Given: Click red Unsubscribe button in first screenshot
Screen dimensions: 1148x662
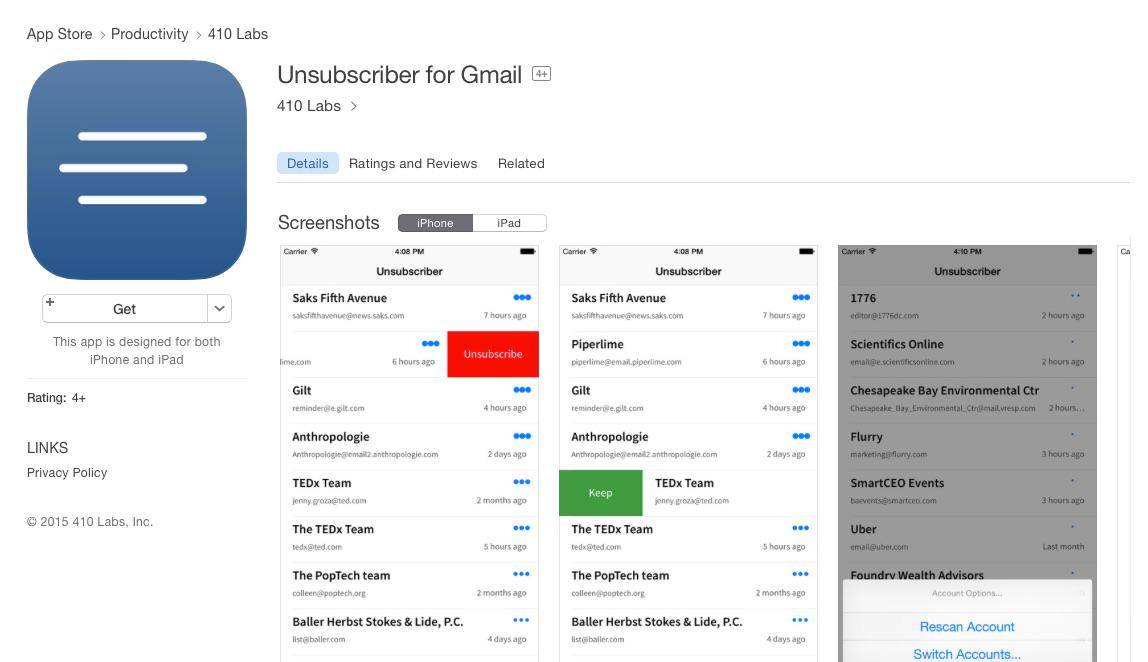Looking at the screenshot, I should point(493,354).
